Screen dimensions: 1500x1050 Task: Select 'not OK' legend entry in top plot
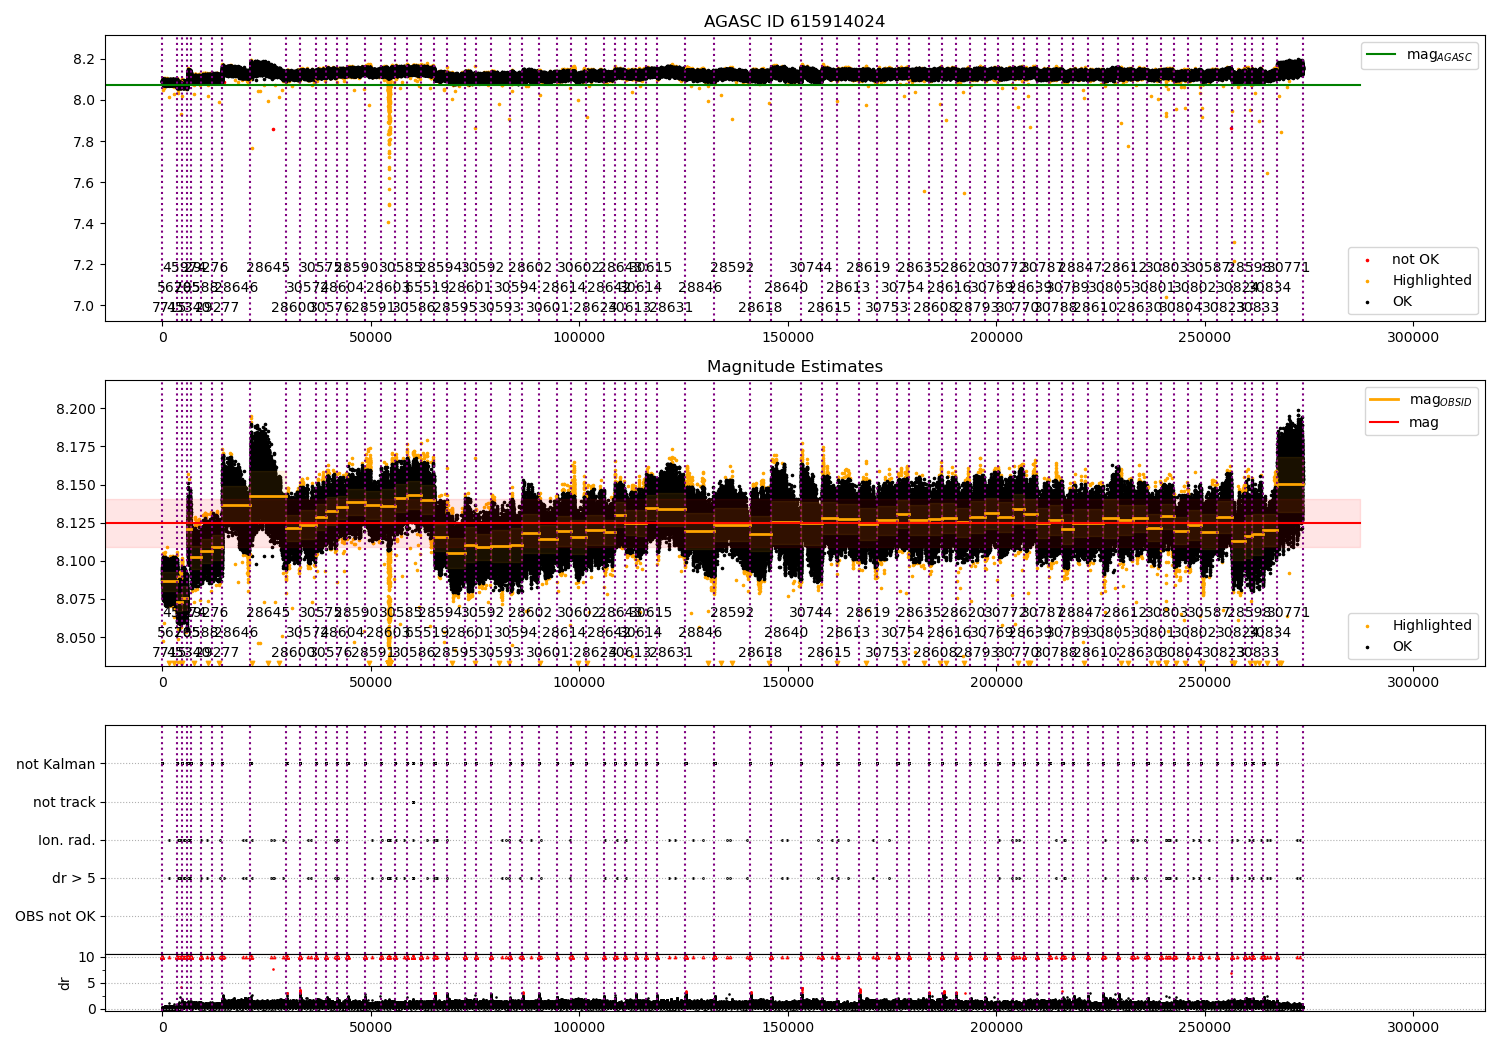1415,260
